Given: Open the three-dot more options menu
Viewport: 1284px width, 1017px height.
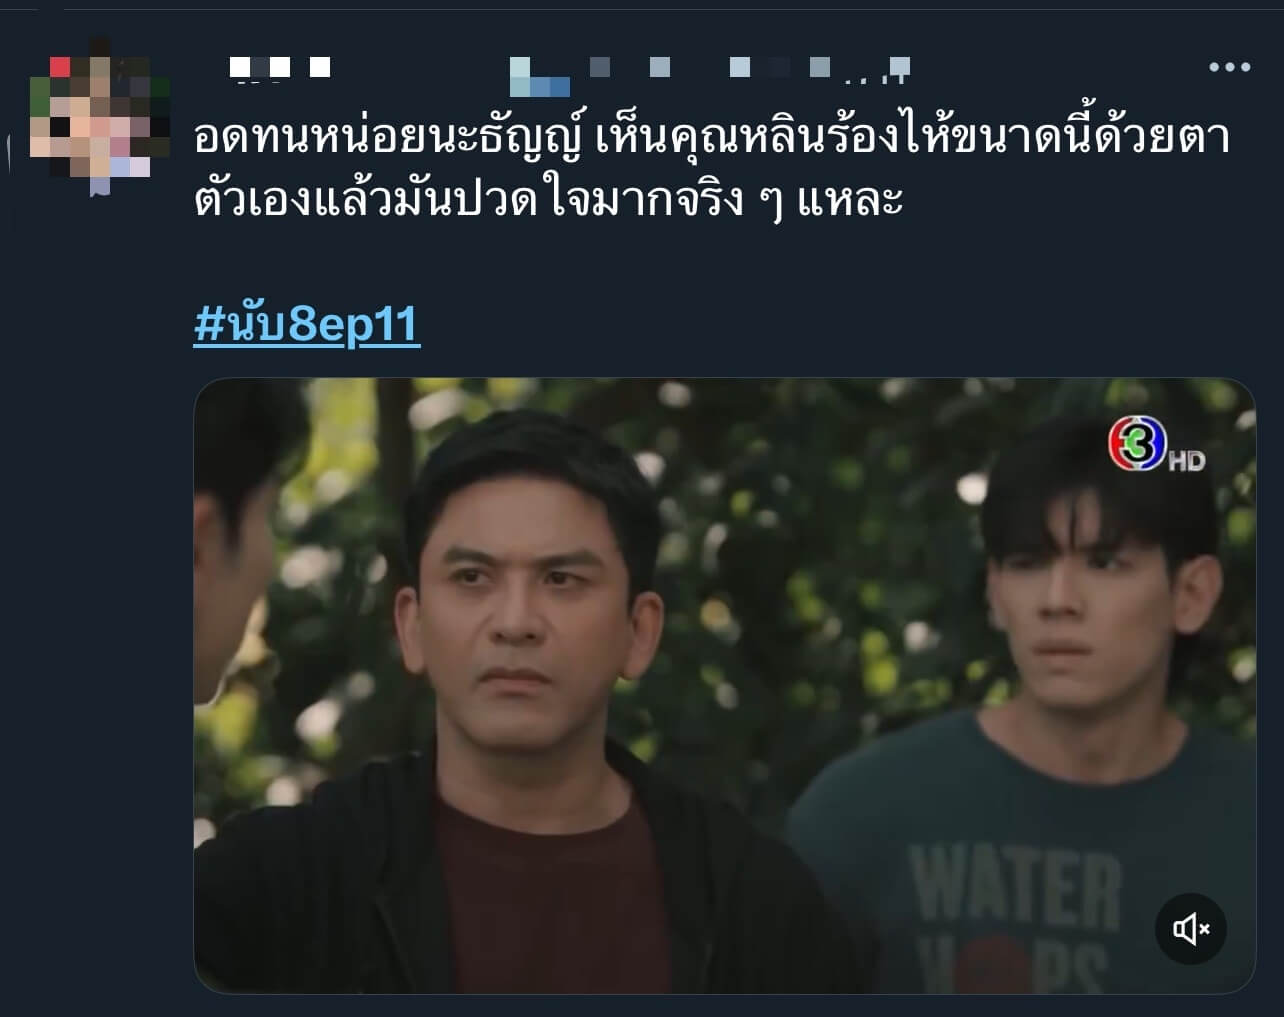Looking at the screenshot, I should [x=1229, y=67].
